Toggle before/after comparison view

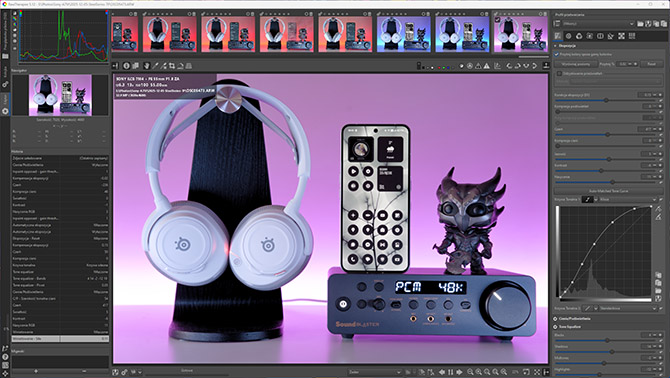[135, 66]
